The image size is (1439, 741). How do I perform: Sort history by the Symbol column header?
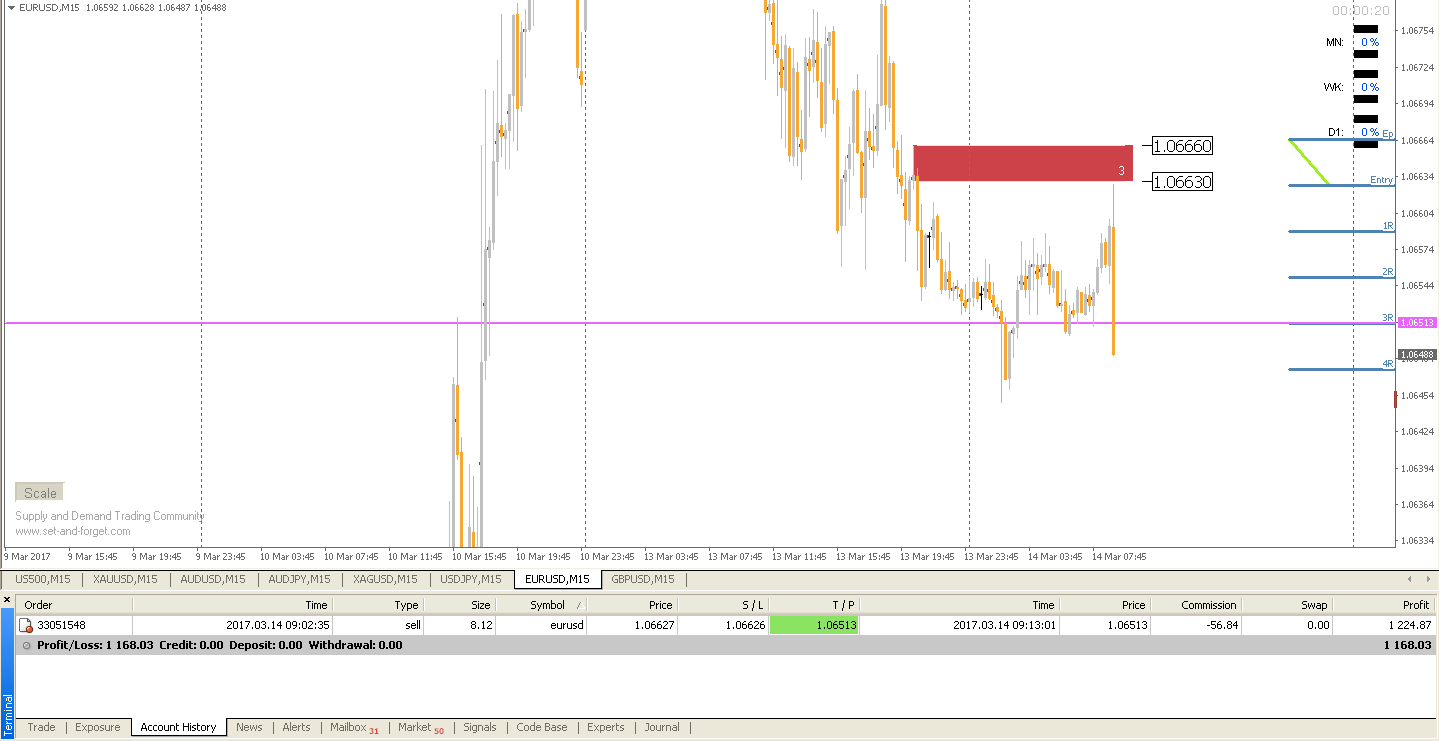pos(541,605)
